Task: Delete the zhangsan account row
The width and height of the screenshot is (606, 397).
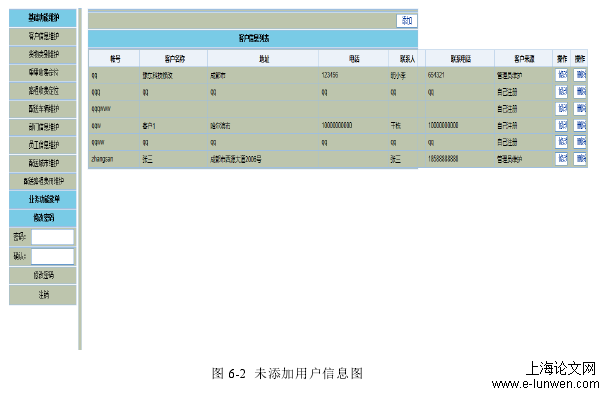Action: [x=580, y=158]
